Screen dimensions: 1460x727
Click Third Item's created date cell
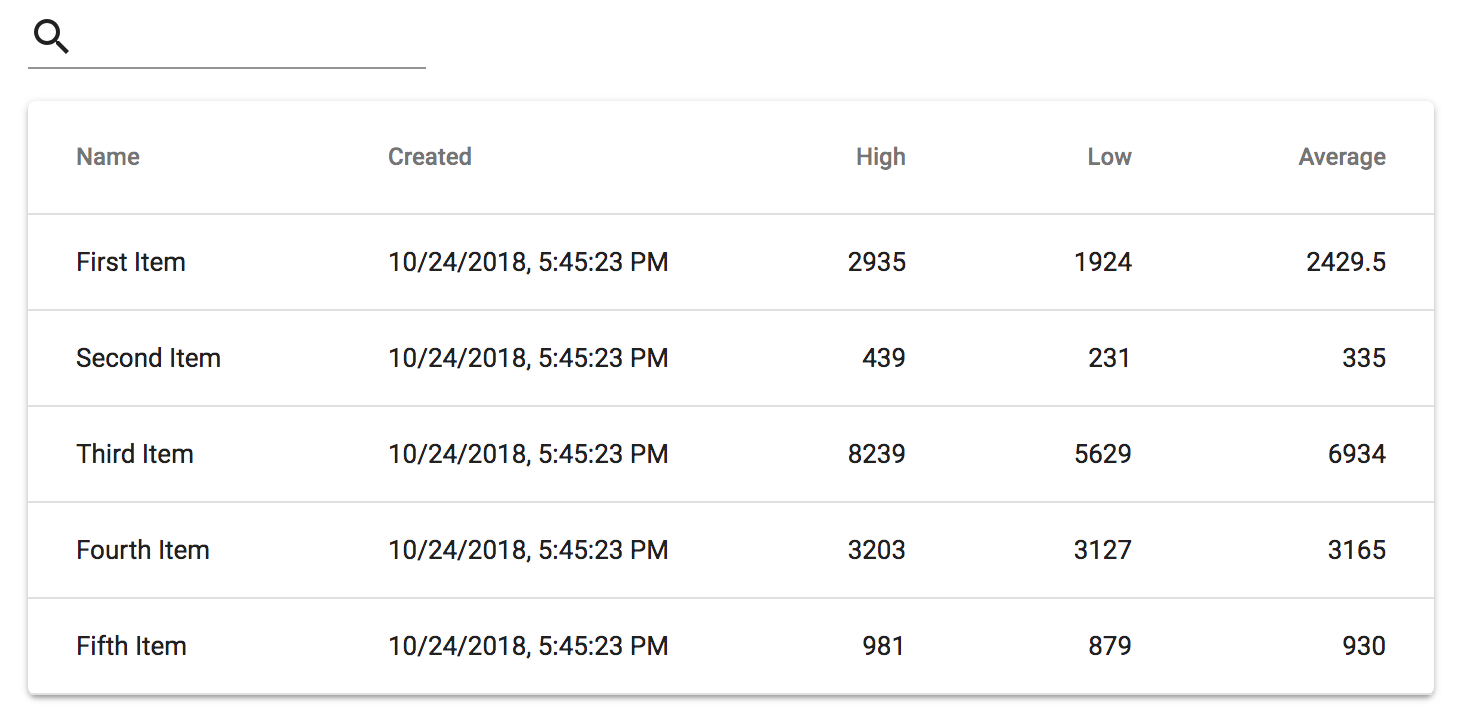click(x=528, y=454)
